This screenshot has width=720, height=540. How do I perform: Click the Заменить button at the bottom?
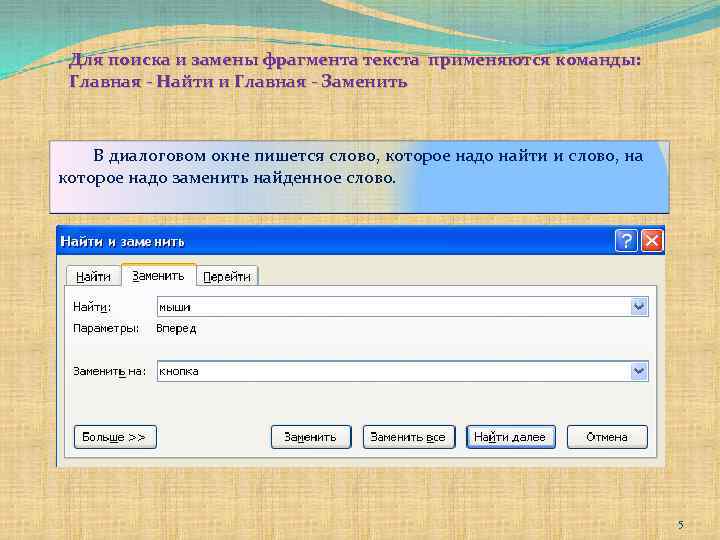click(x=311, y=437)
